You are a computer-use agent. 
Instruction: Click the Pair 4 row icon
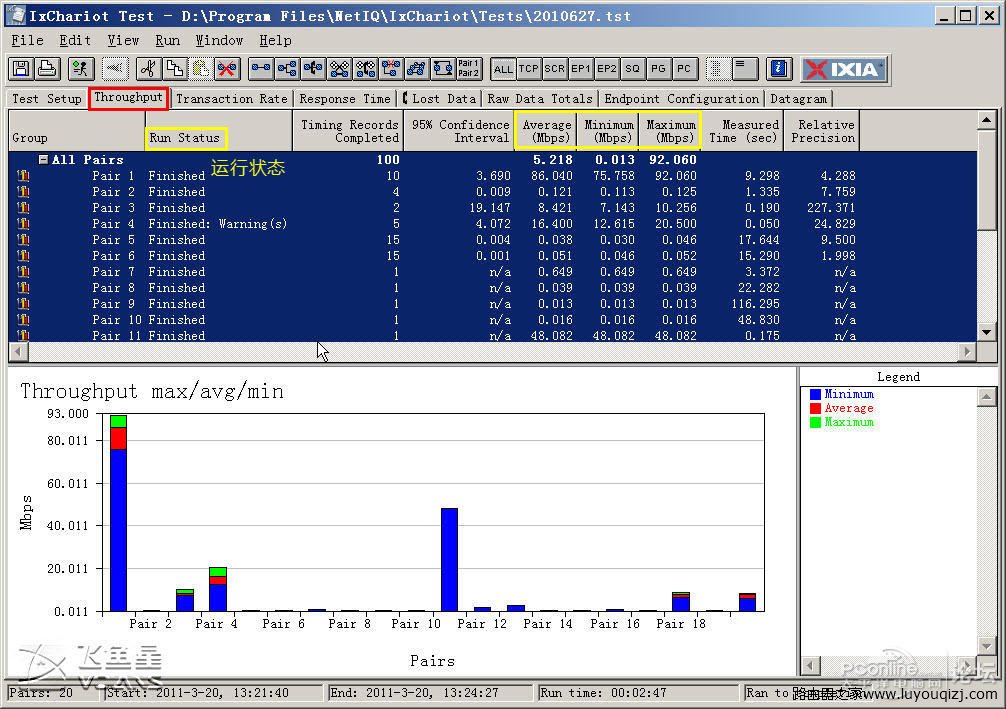24,224
